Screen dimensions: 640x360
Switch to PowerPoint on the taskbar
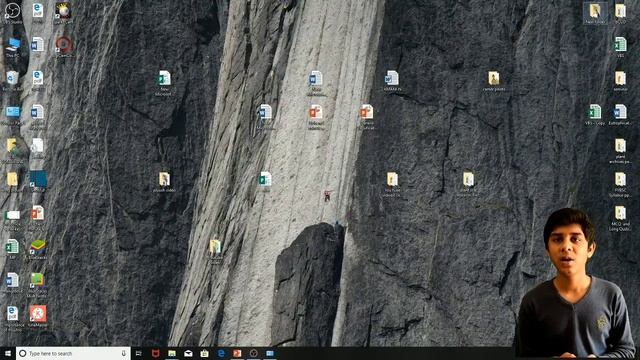click(x=237, y=353)
